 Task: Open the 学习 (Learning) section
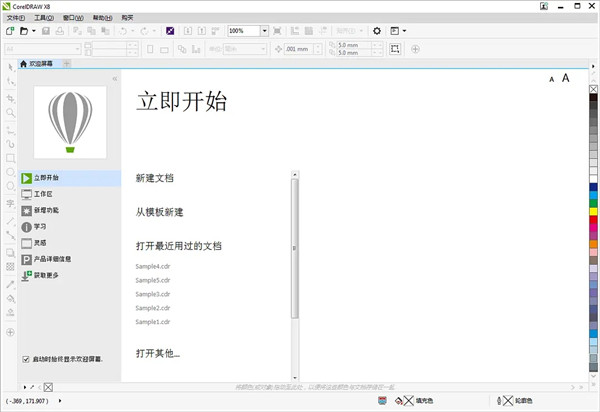(x=40, y=226)
